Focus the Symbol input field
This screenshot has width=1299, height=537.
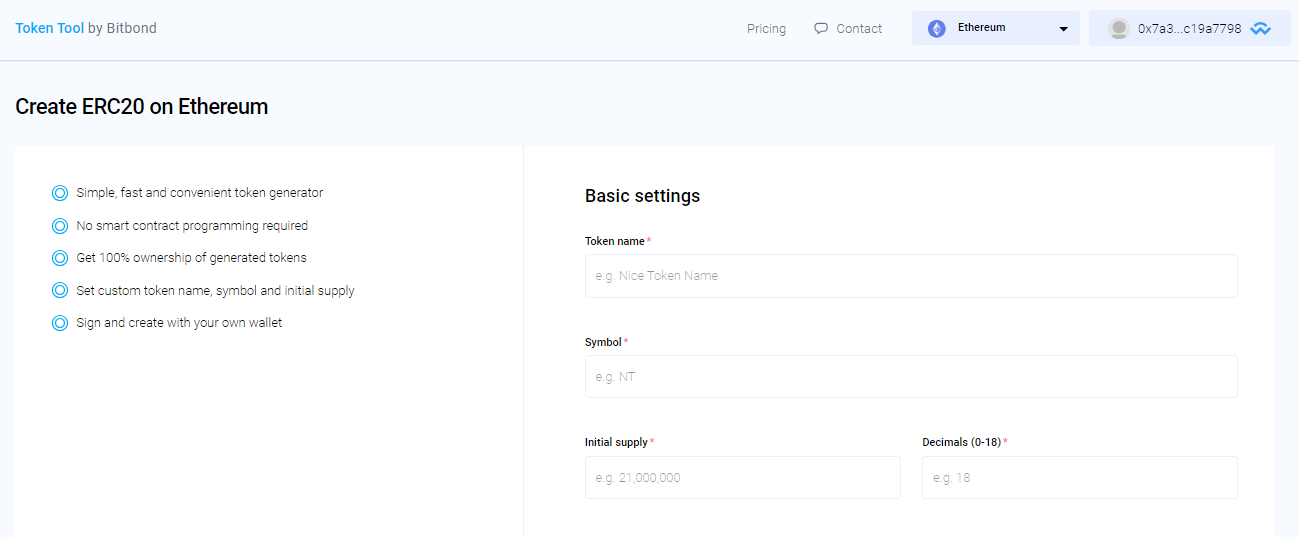click(911, 377)
